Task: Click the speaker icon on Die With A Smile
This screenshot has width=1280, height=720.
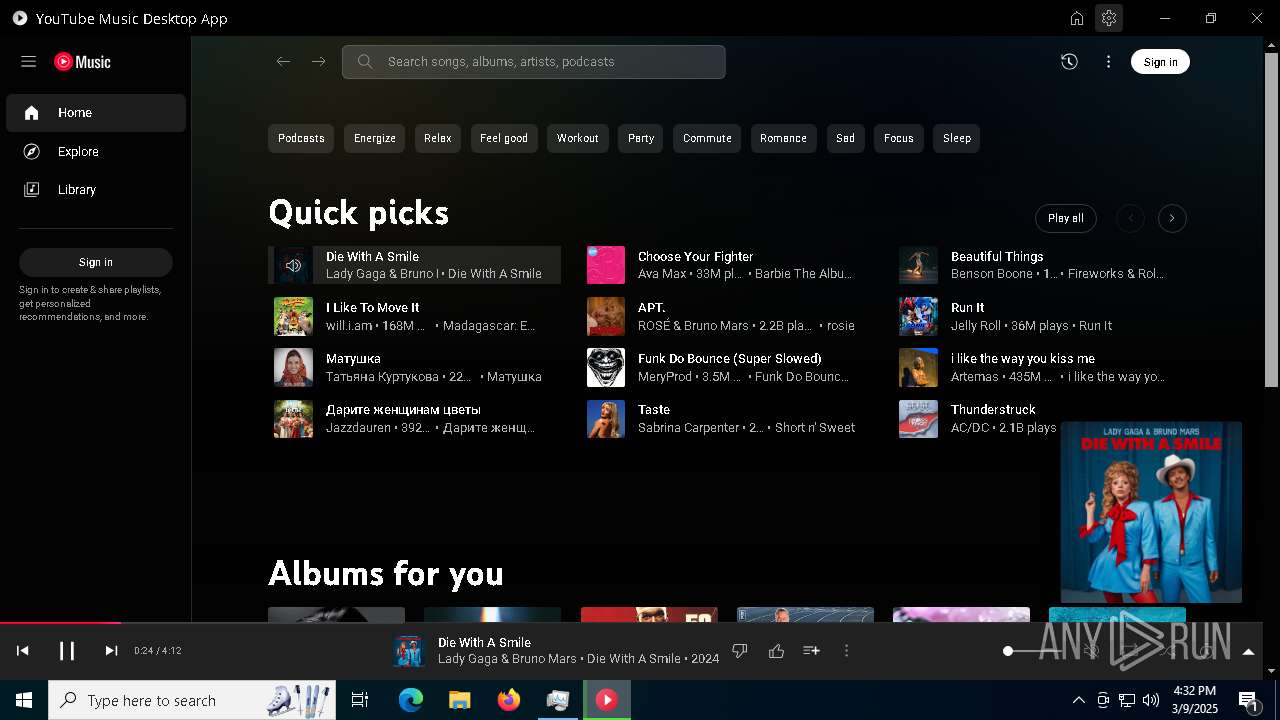Action: pyautogui.click(x=293, y=265)
